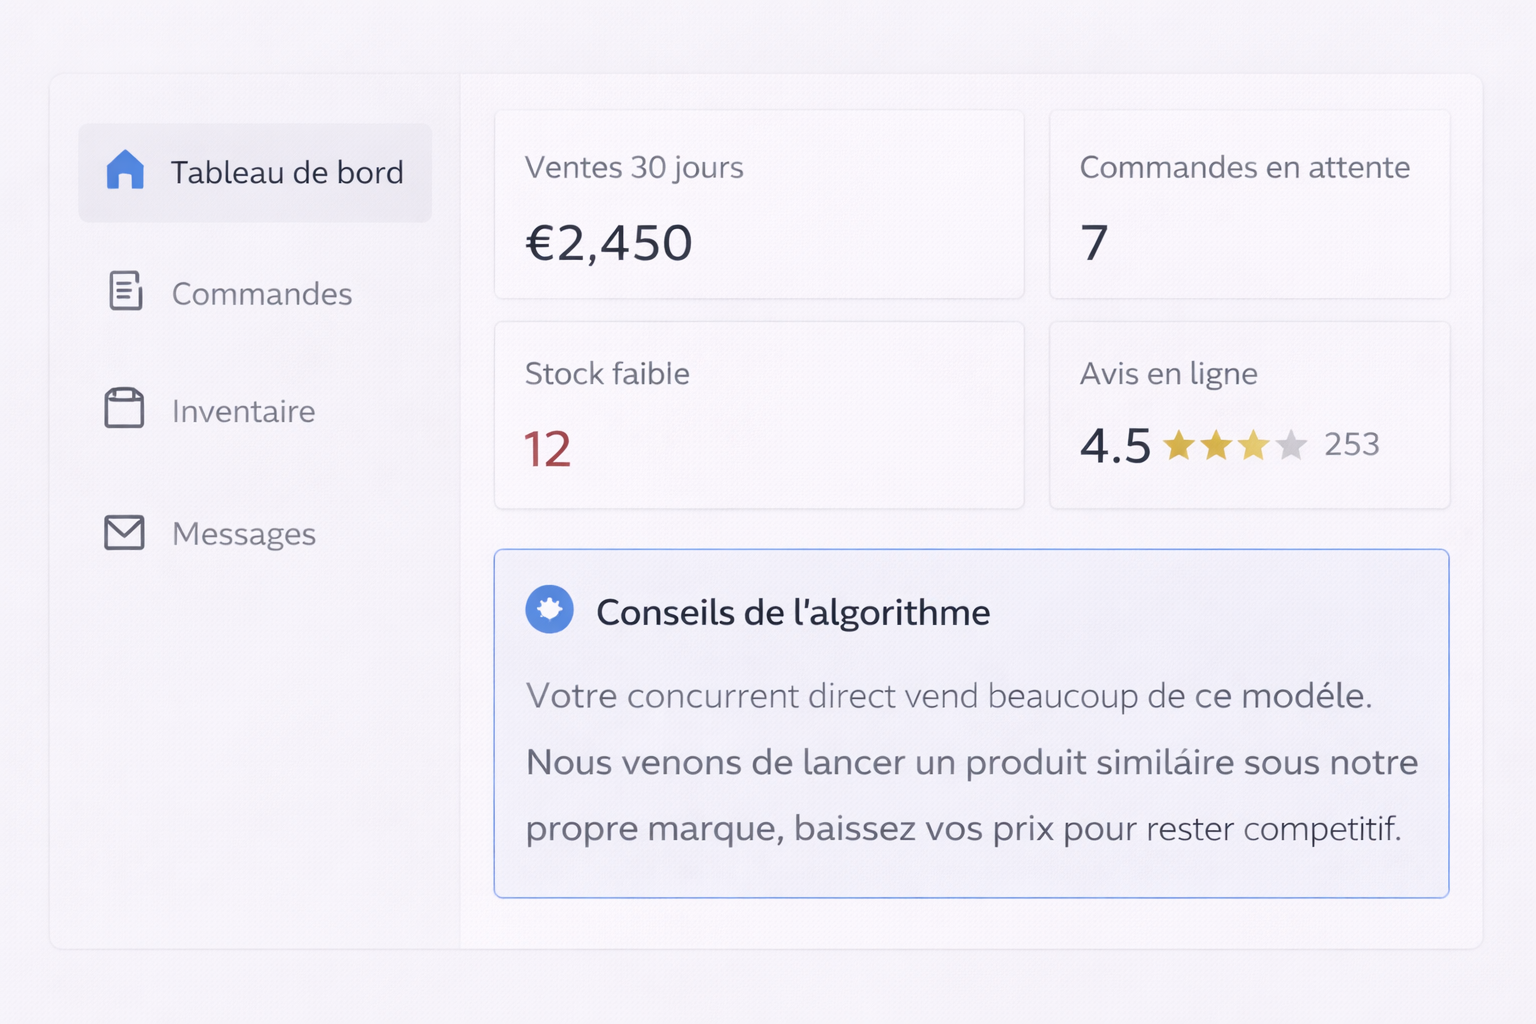The width and height of the screenshot is (1536, 1024).
Task: Click the red low stock number 12
Action: tap(547, 449)
